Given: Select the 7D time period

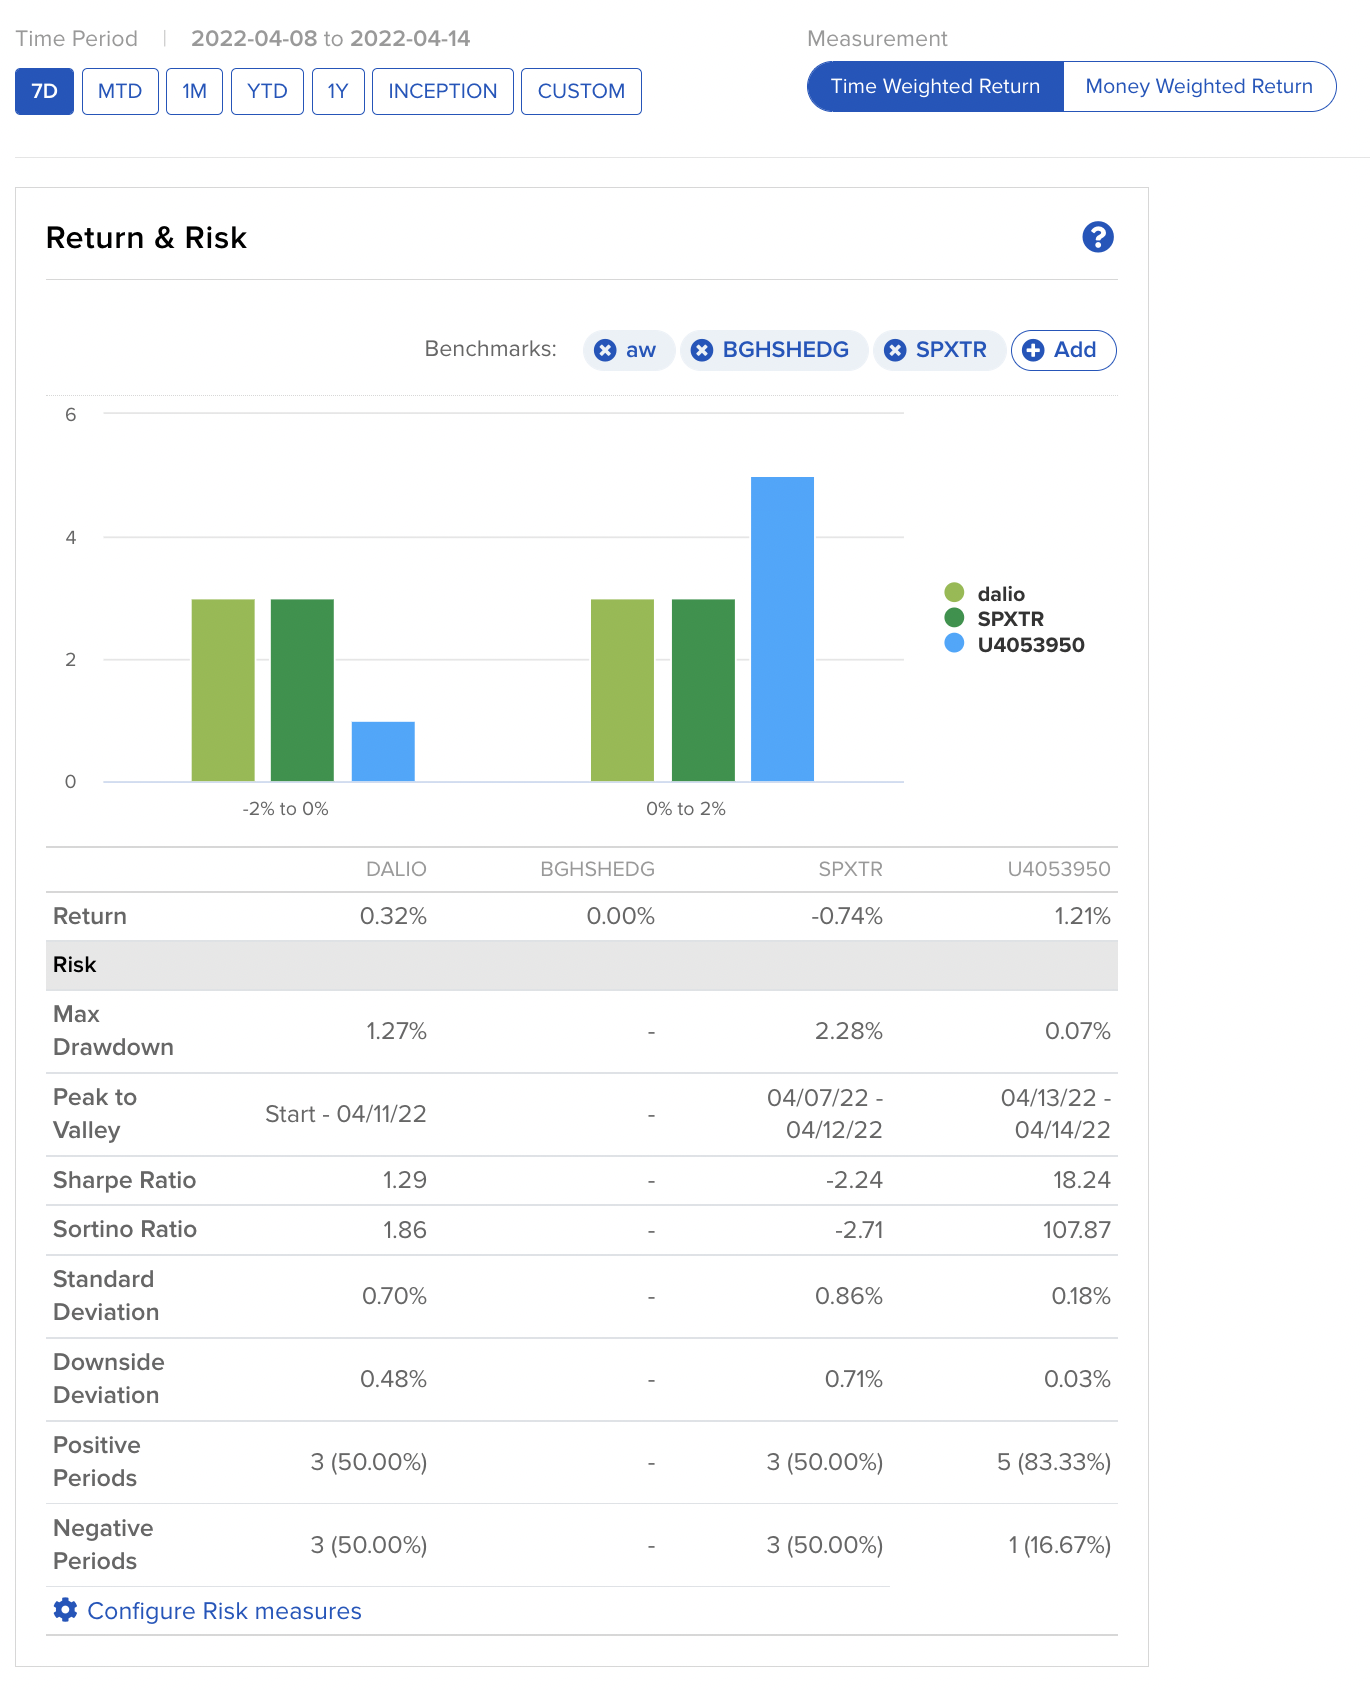Looking at the screenshot, I should click(x=44, y=92).
